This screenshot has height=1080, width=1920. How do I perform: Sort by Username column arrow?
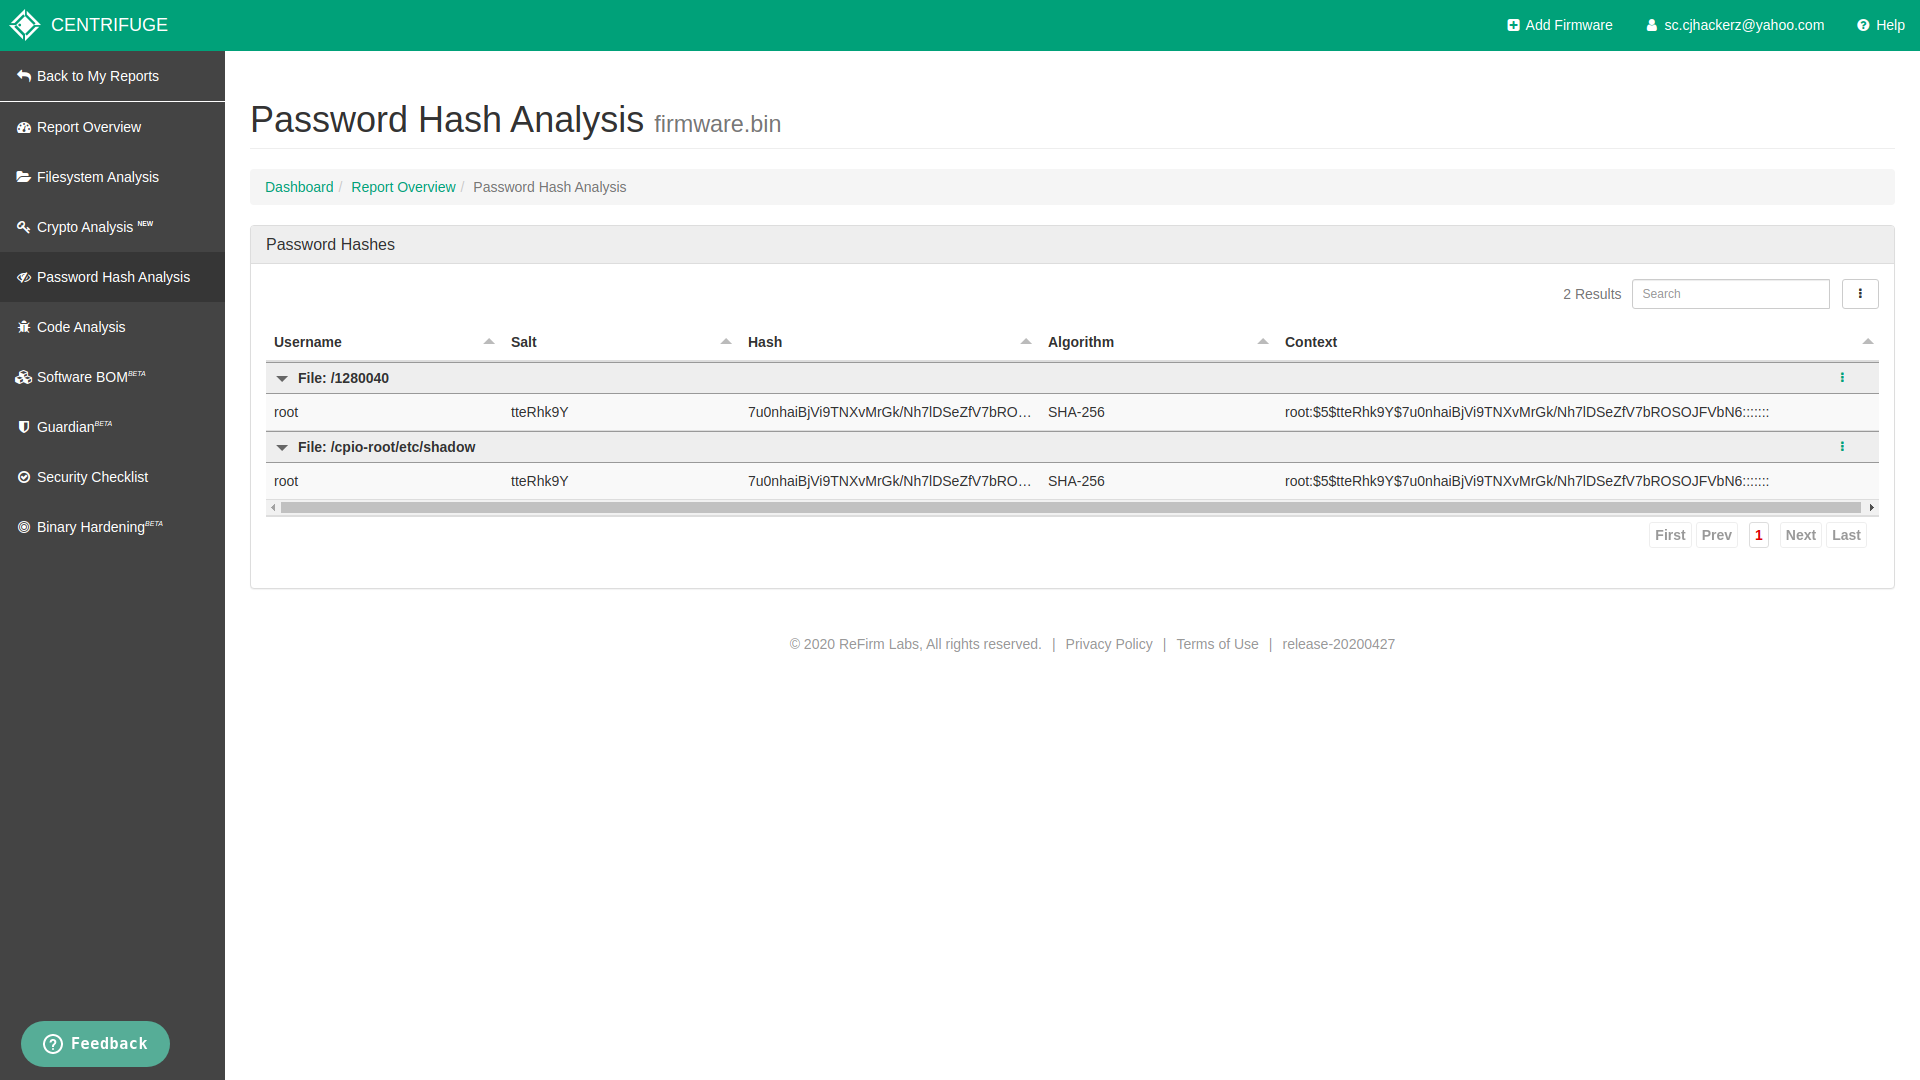click(x=489, y=342)
